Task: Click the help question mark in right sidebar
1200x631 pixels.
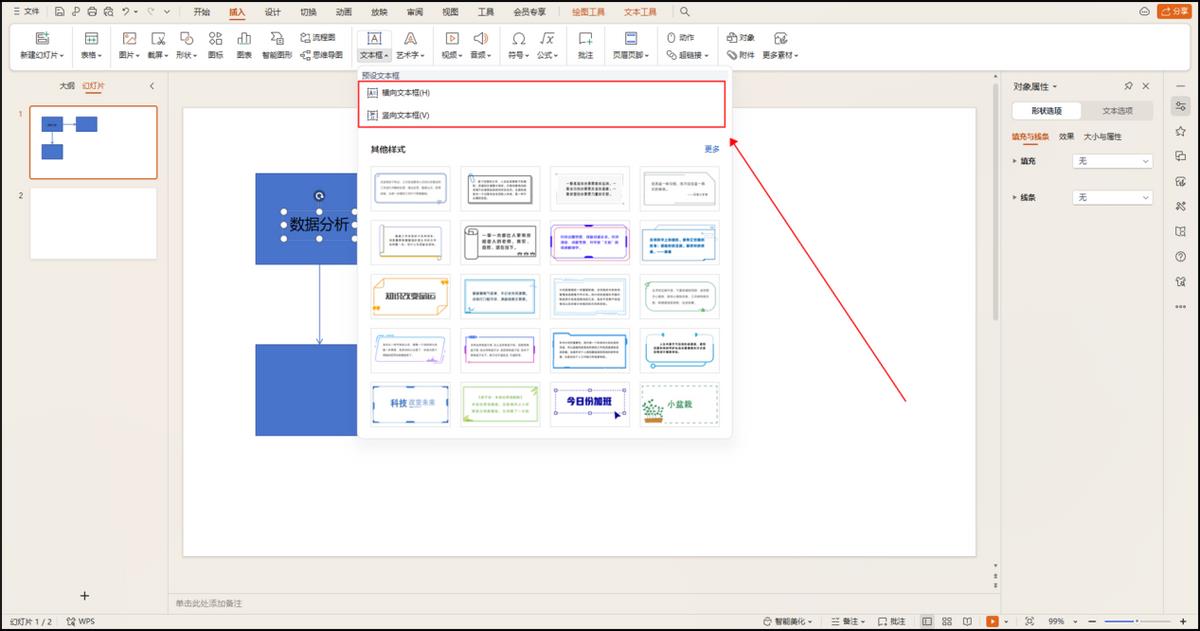Action: pos(1181,257)
